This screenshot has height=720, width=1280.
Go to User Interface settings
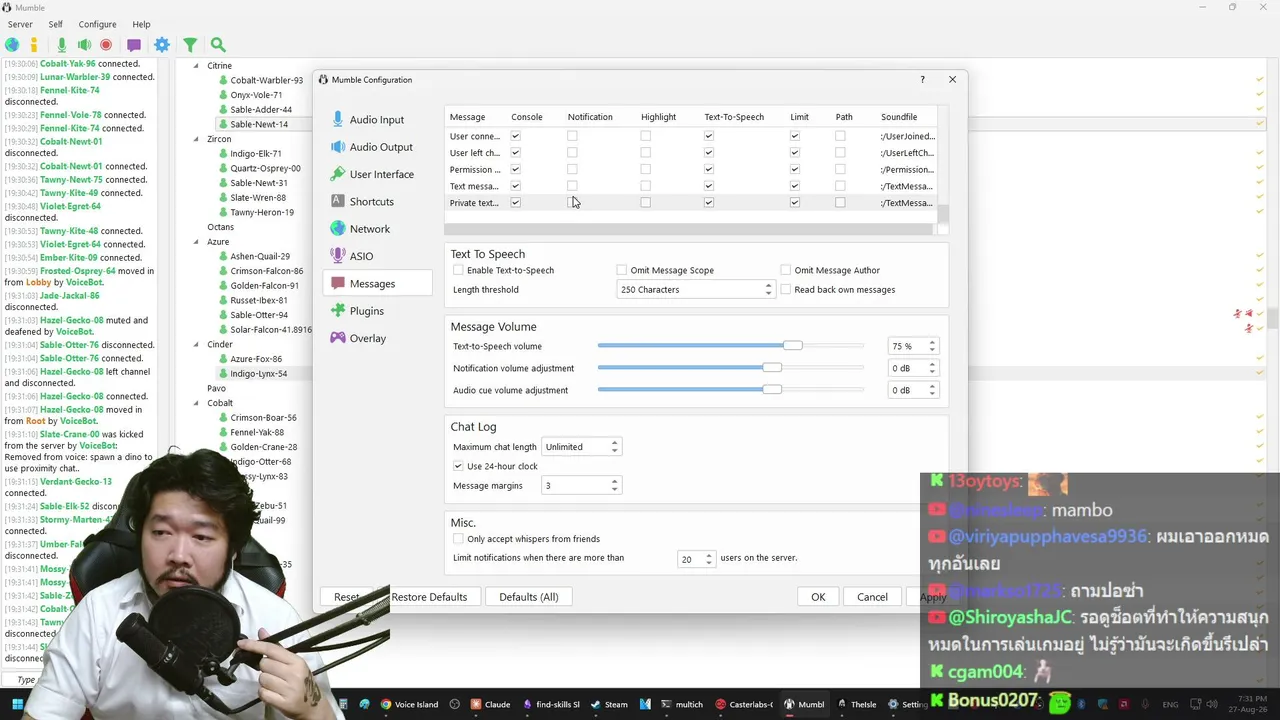[x=377, y=174]
